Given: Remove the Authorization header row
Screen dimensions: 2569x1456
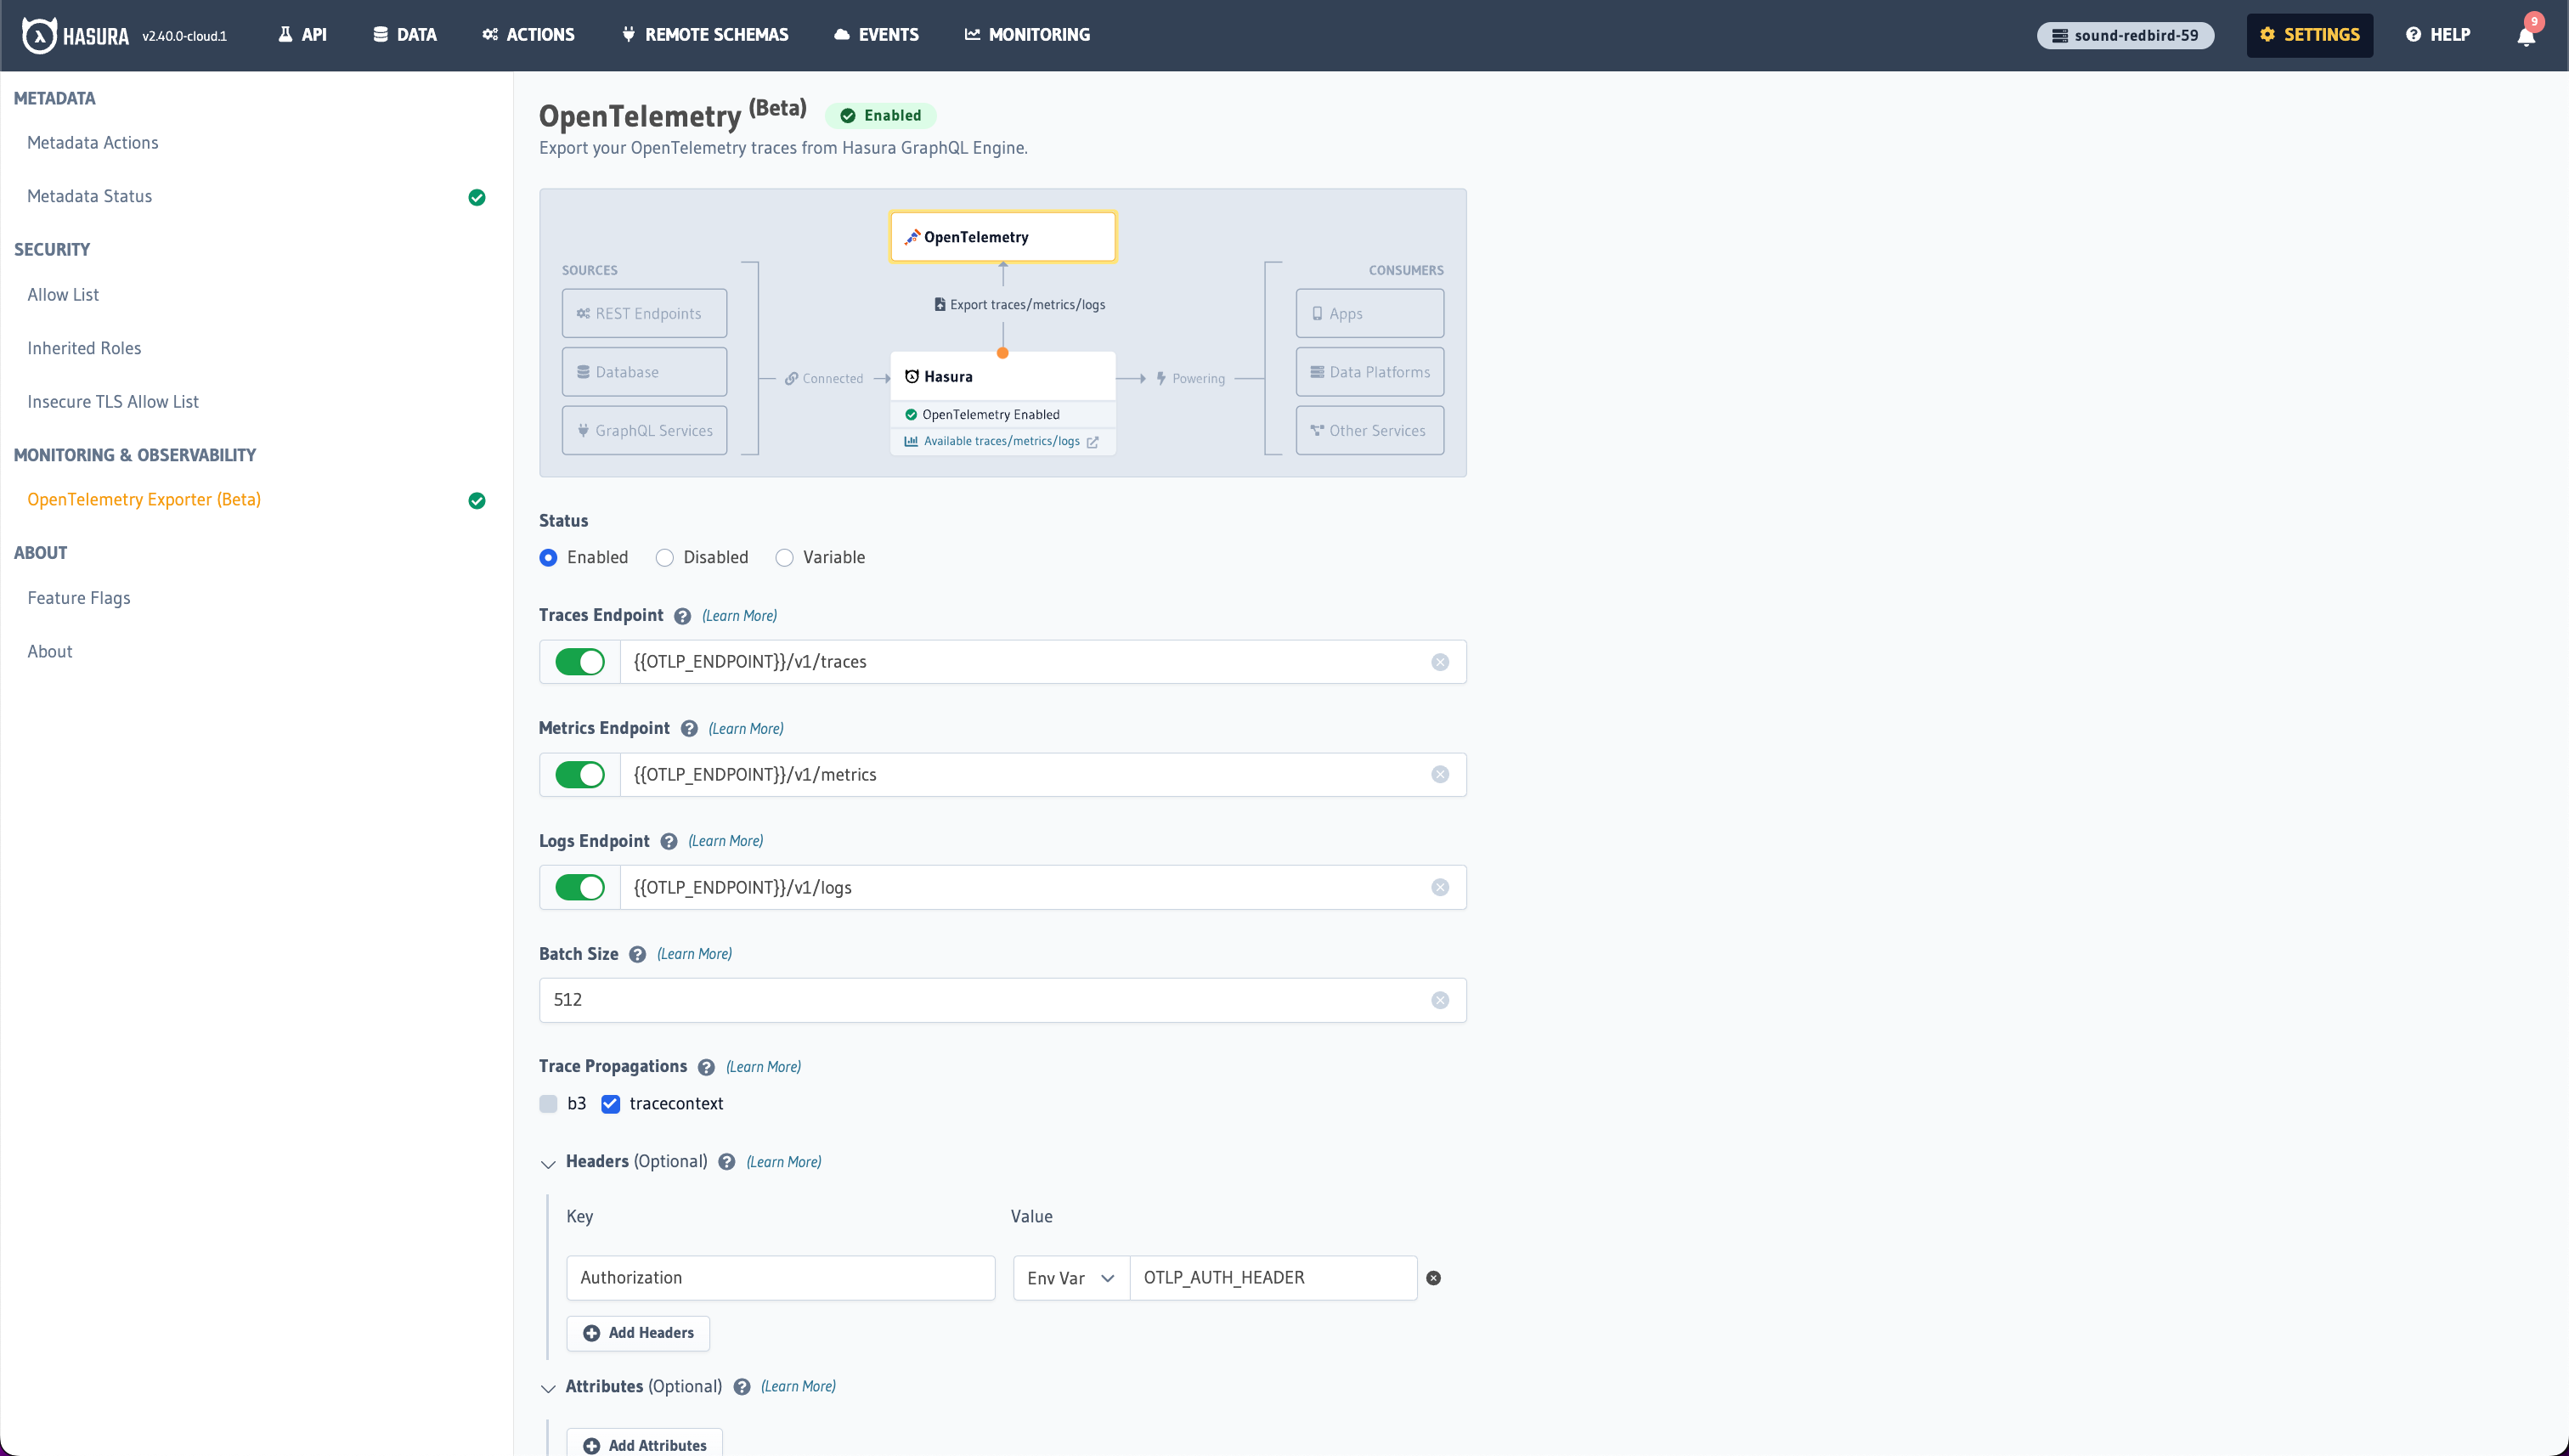Looking at the screenshot, I should (1433, 1278).
